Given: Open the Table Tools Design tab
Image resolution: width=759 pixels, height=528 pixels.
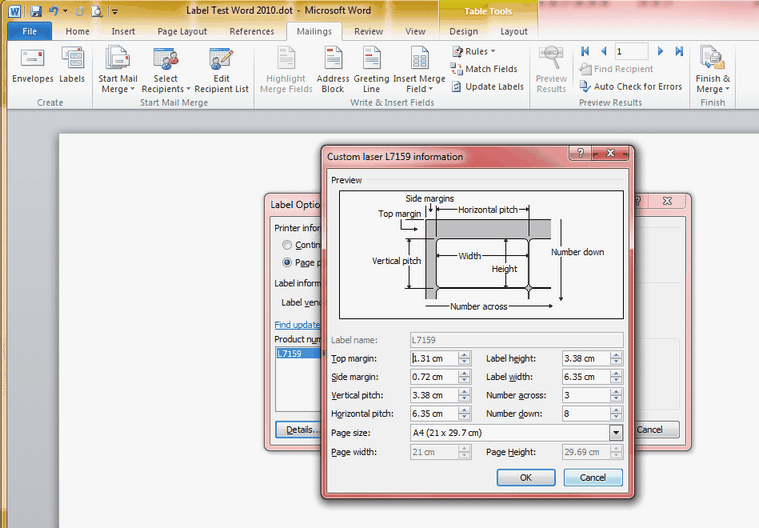Looking at the screenshot, I should tap(463, 31).
